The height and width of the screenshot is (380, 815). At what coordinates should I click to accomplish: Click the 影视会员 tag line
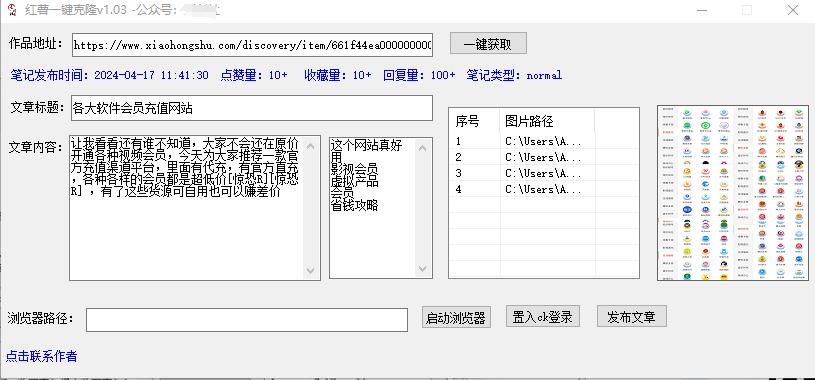tap(354, 169)
